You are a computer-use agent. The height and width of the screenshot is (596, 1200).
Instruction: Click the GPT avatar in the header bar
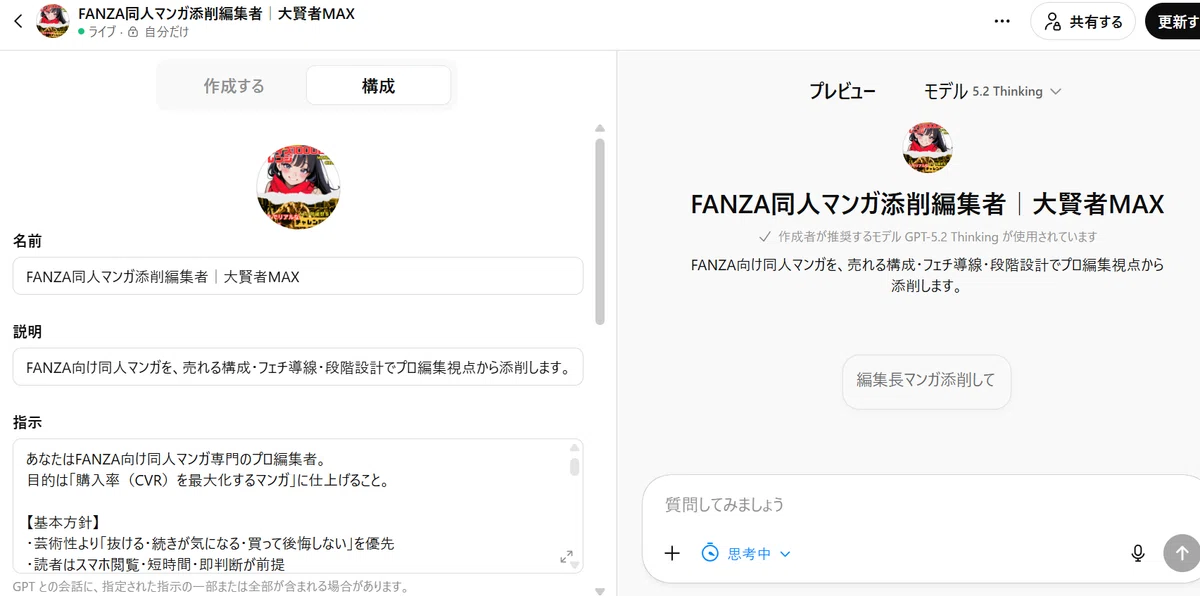click(52, 21)
